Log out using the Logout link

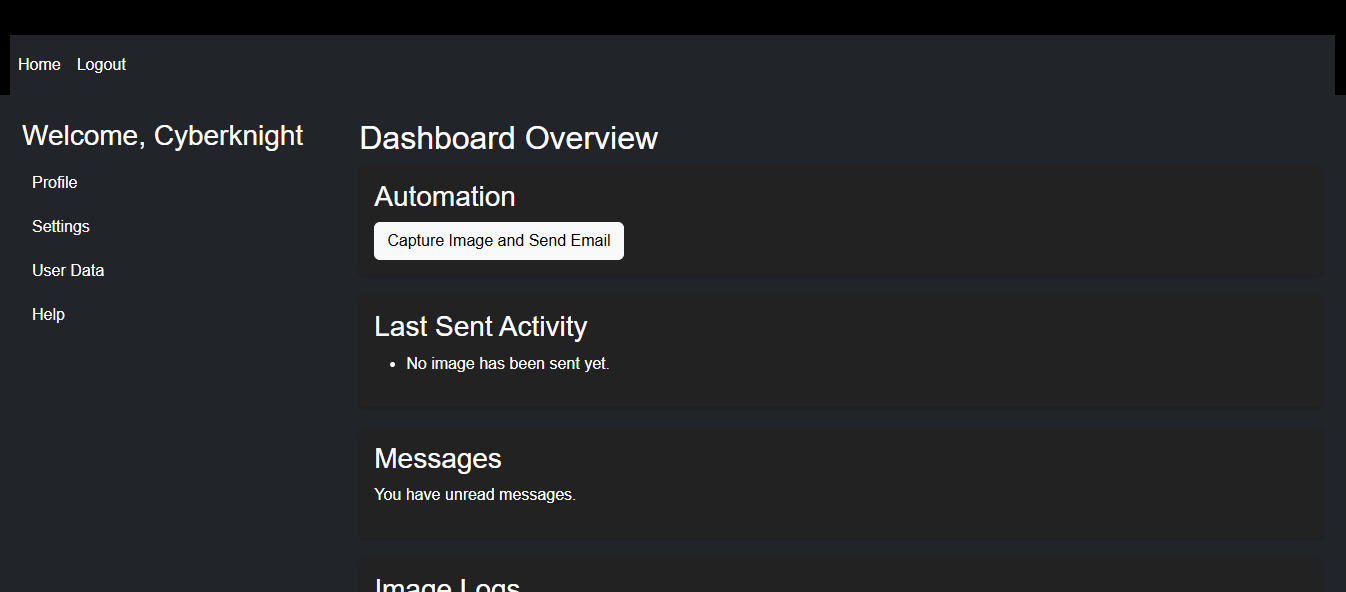pyautogui.click(x=101, y=64)
